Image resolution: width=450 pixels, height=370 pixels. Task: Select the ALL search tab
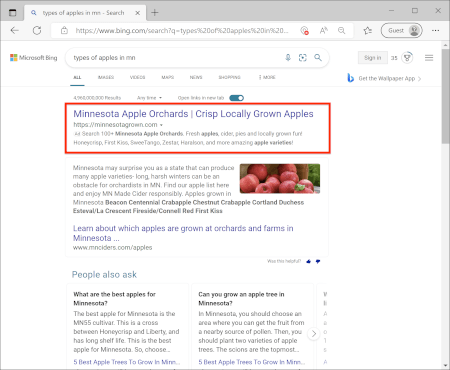coord(77,77)
